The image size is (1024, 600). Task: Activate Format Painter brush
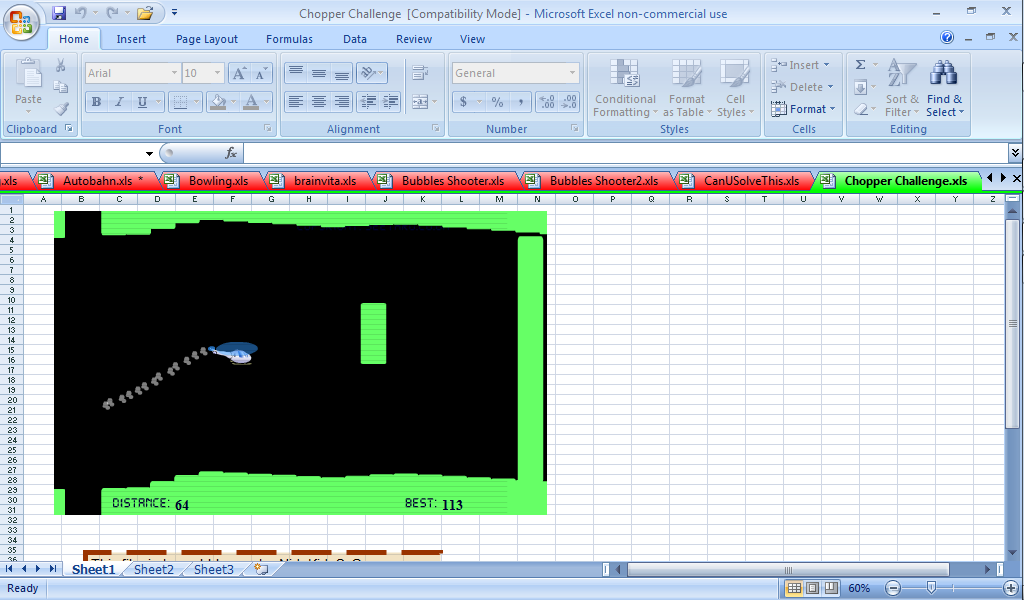coord(61,108)
